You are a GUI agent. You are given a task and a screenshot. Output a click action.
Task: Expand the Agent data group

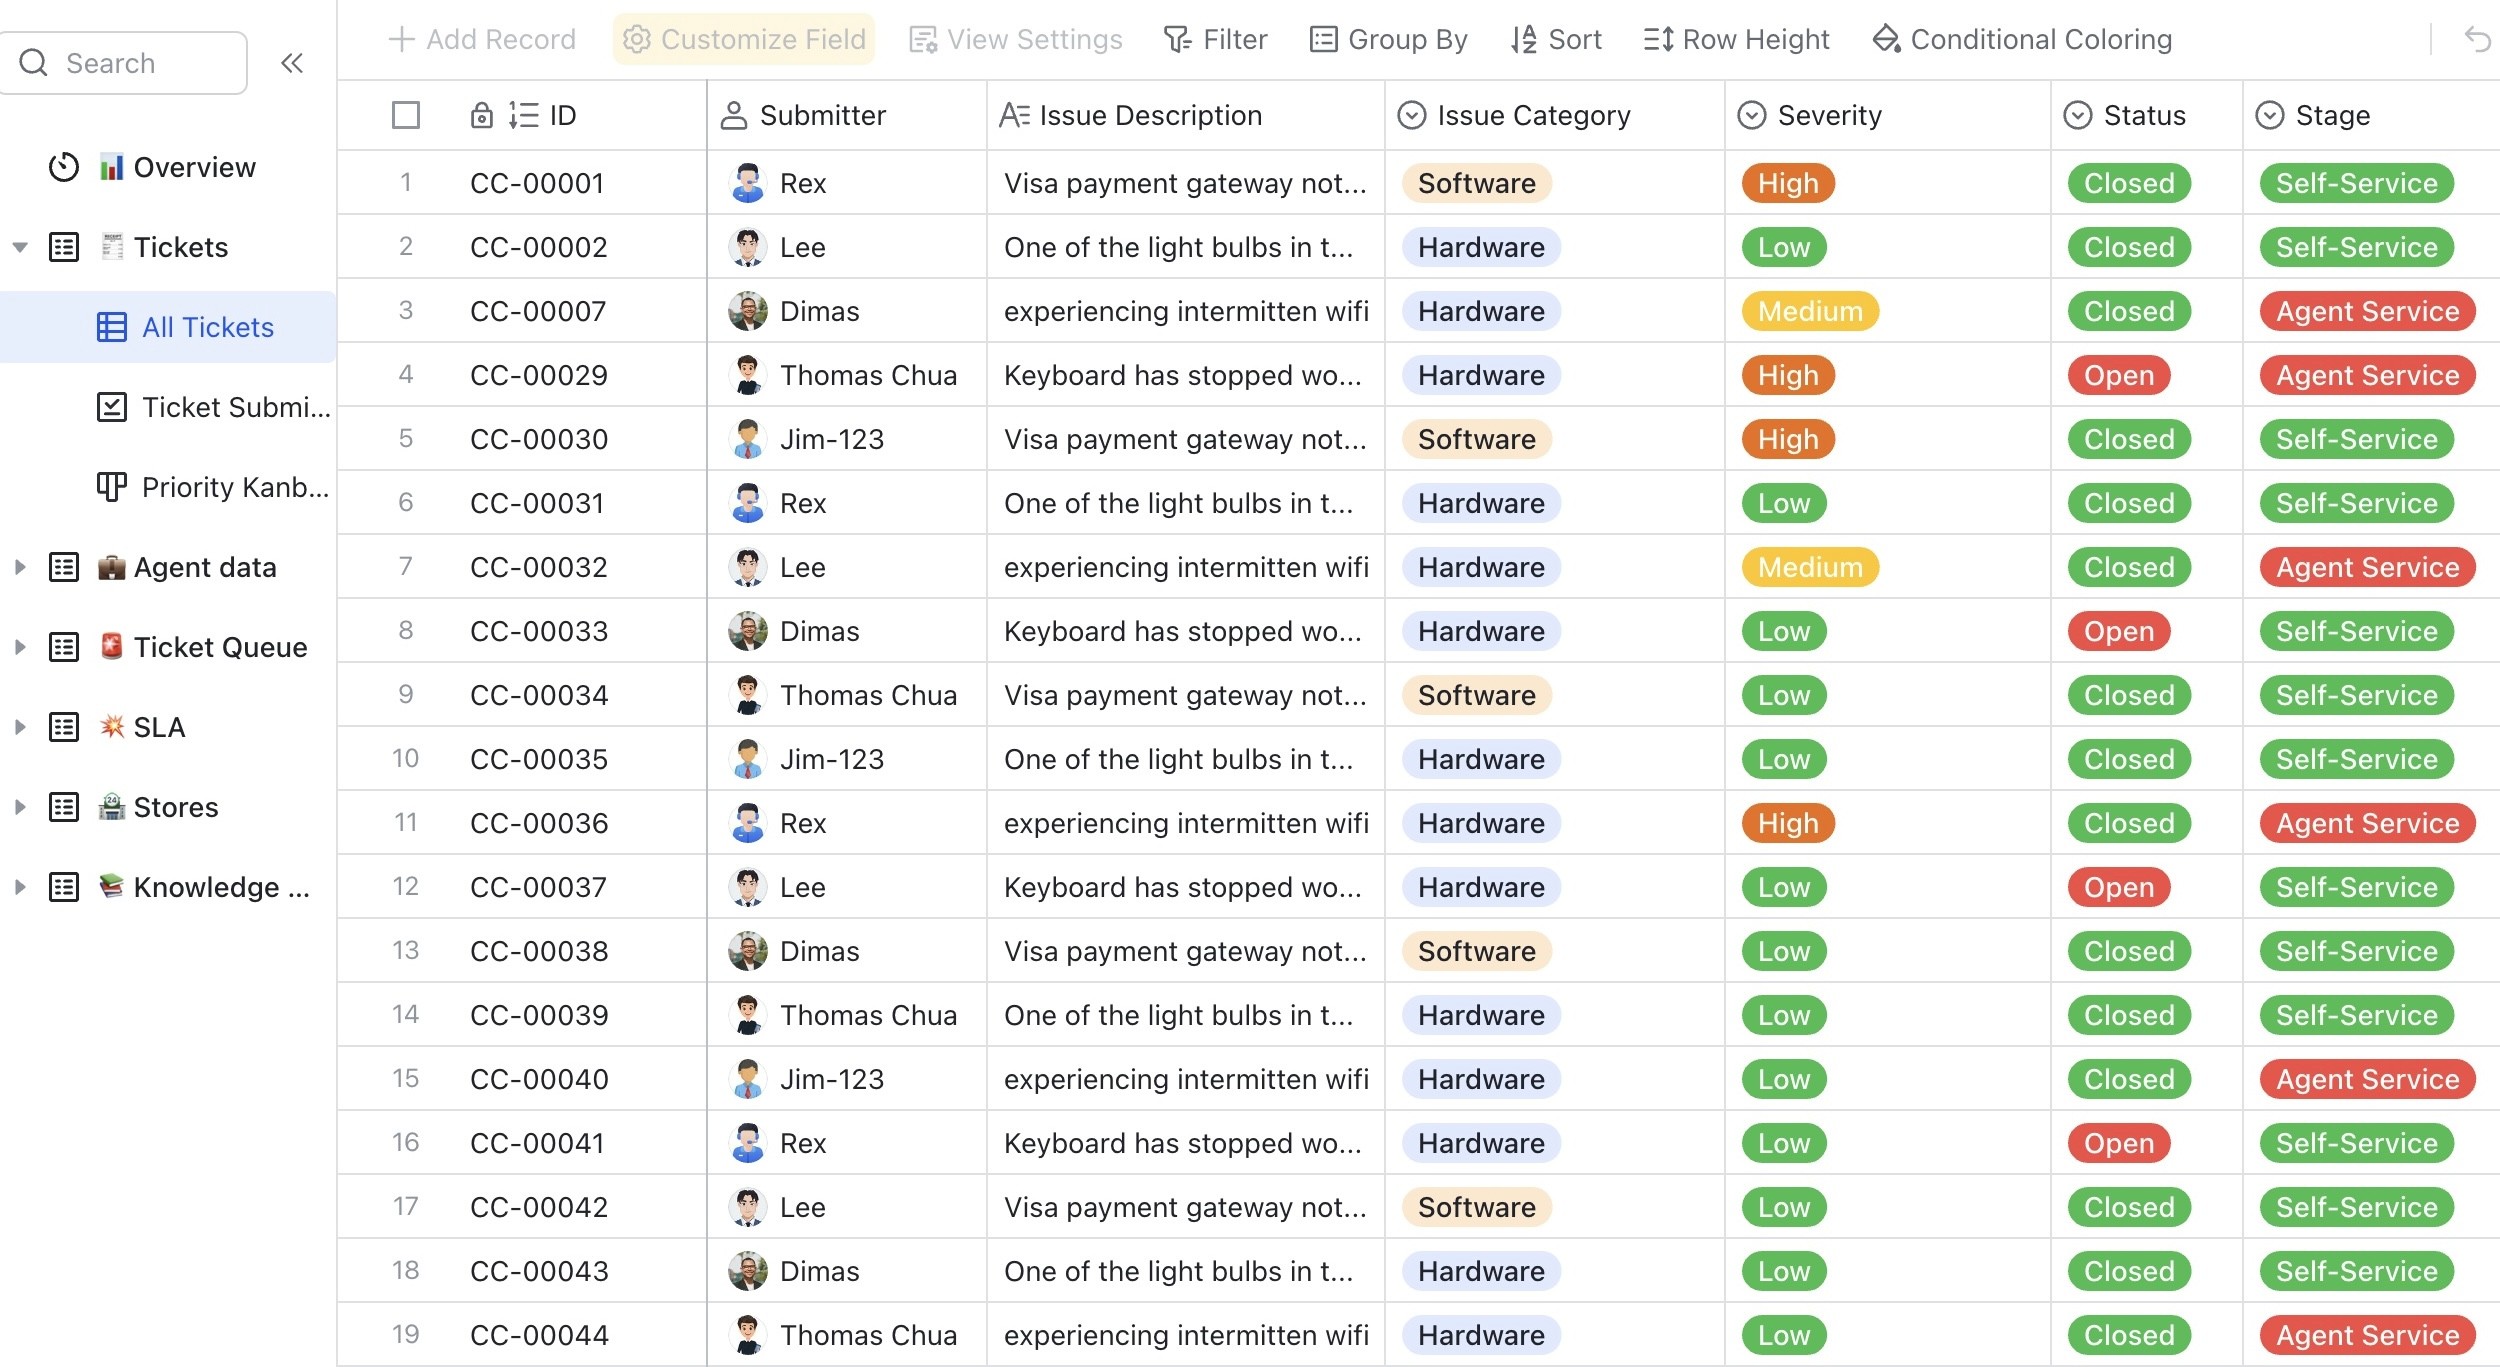coord(20,567)
